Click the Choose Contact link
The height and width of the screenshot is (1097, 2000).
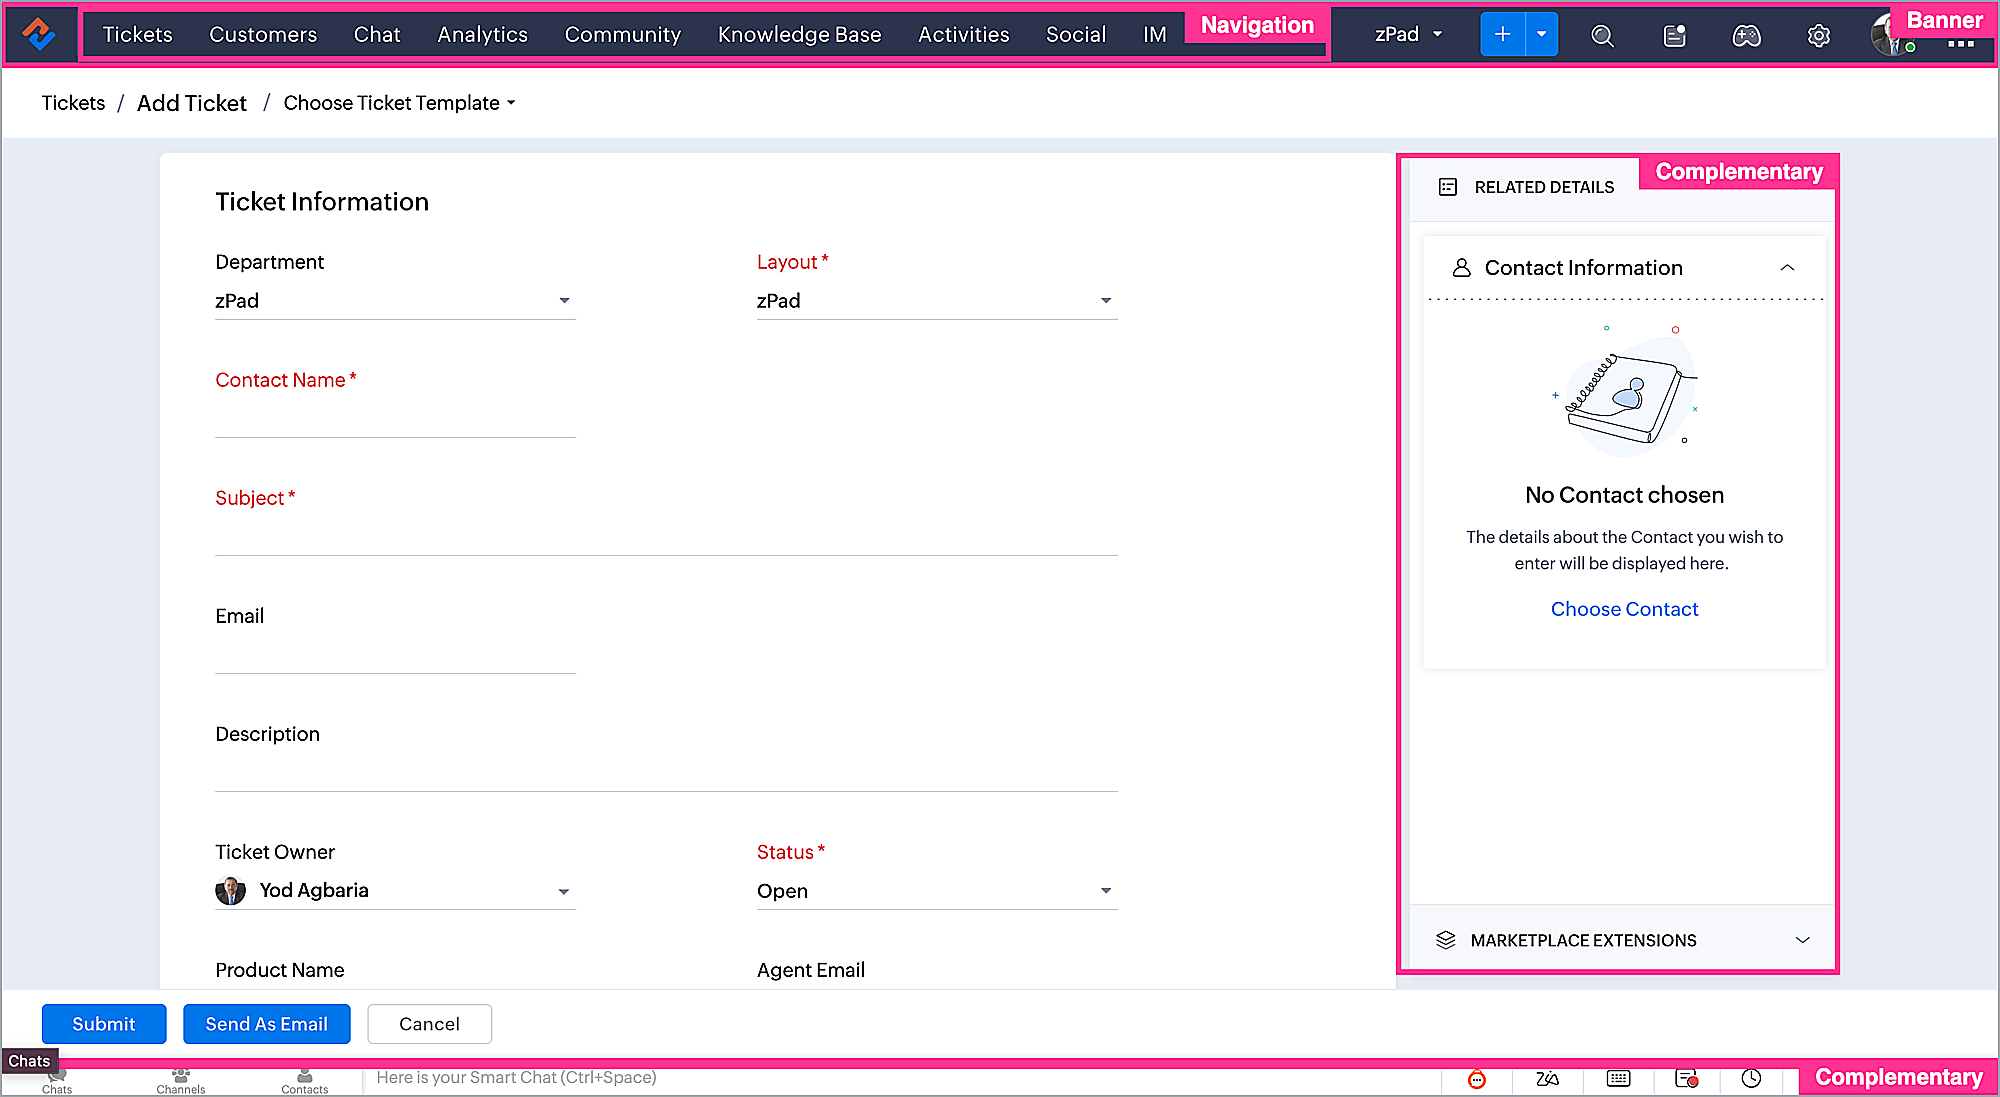(x=1624, y=609)
